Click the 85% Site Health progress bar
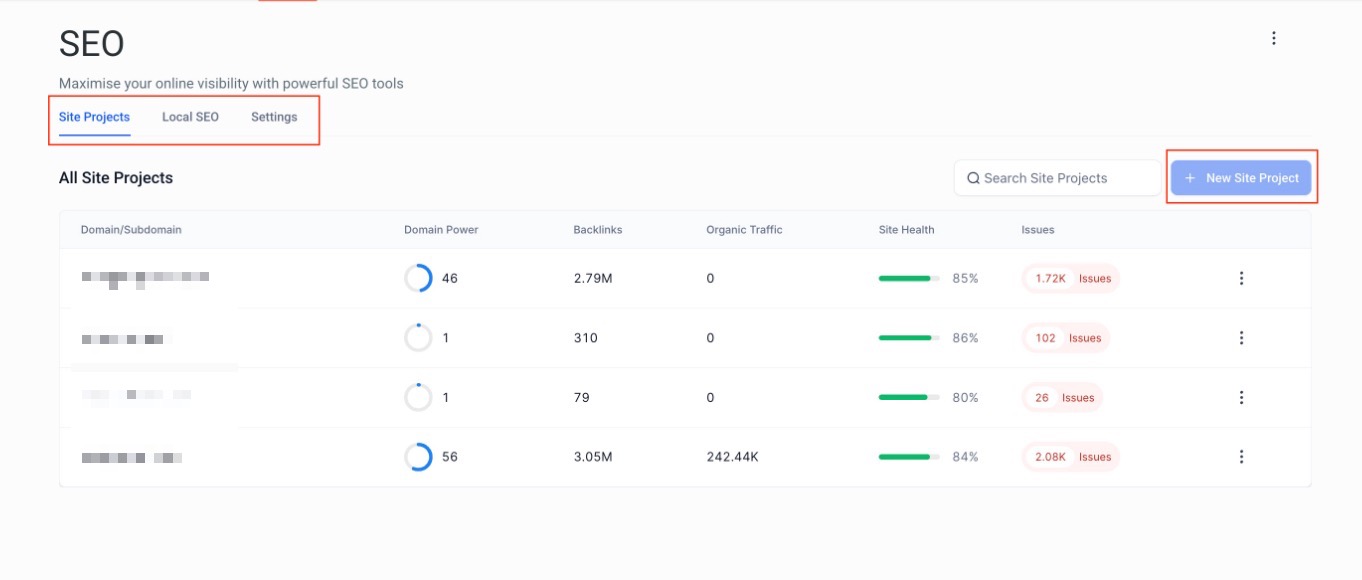This screenshot has height=580, width=1362. pyautogui.click(x=909, y=278)
